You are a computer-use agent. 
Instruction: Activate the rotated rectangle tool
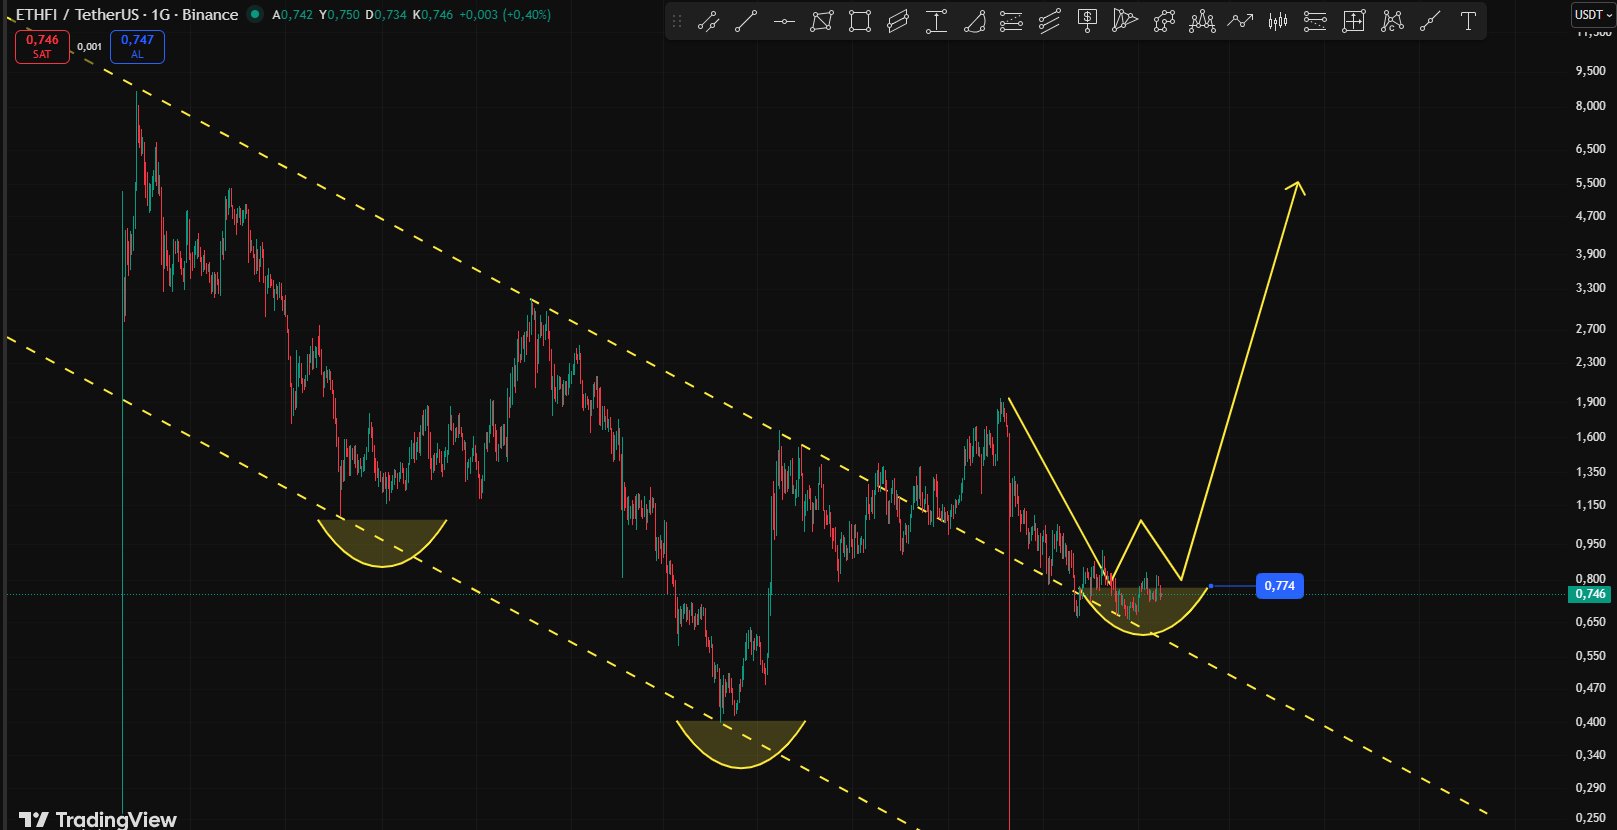coord(897,21)
